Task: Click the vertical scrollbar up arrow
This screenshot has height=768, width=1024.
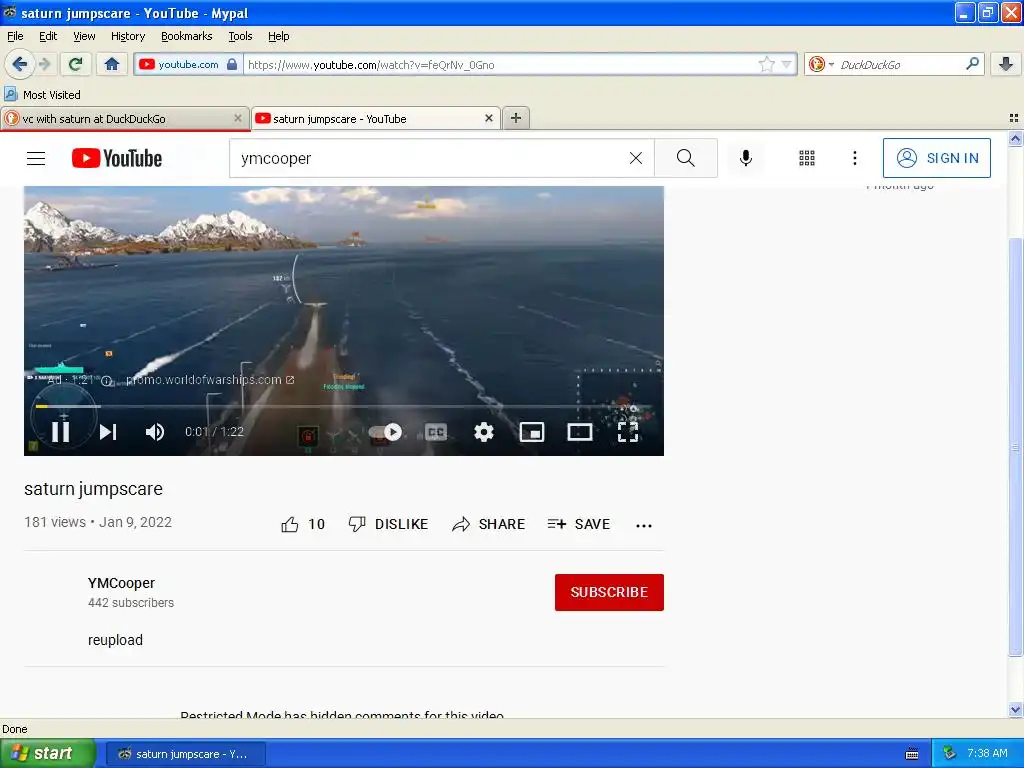Action: [x=1015, y=138]
